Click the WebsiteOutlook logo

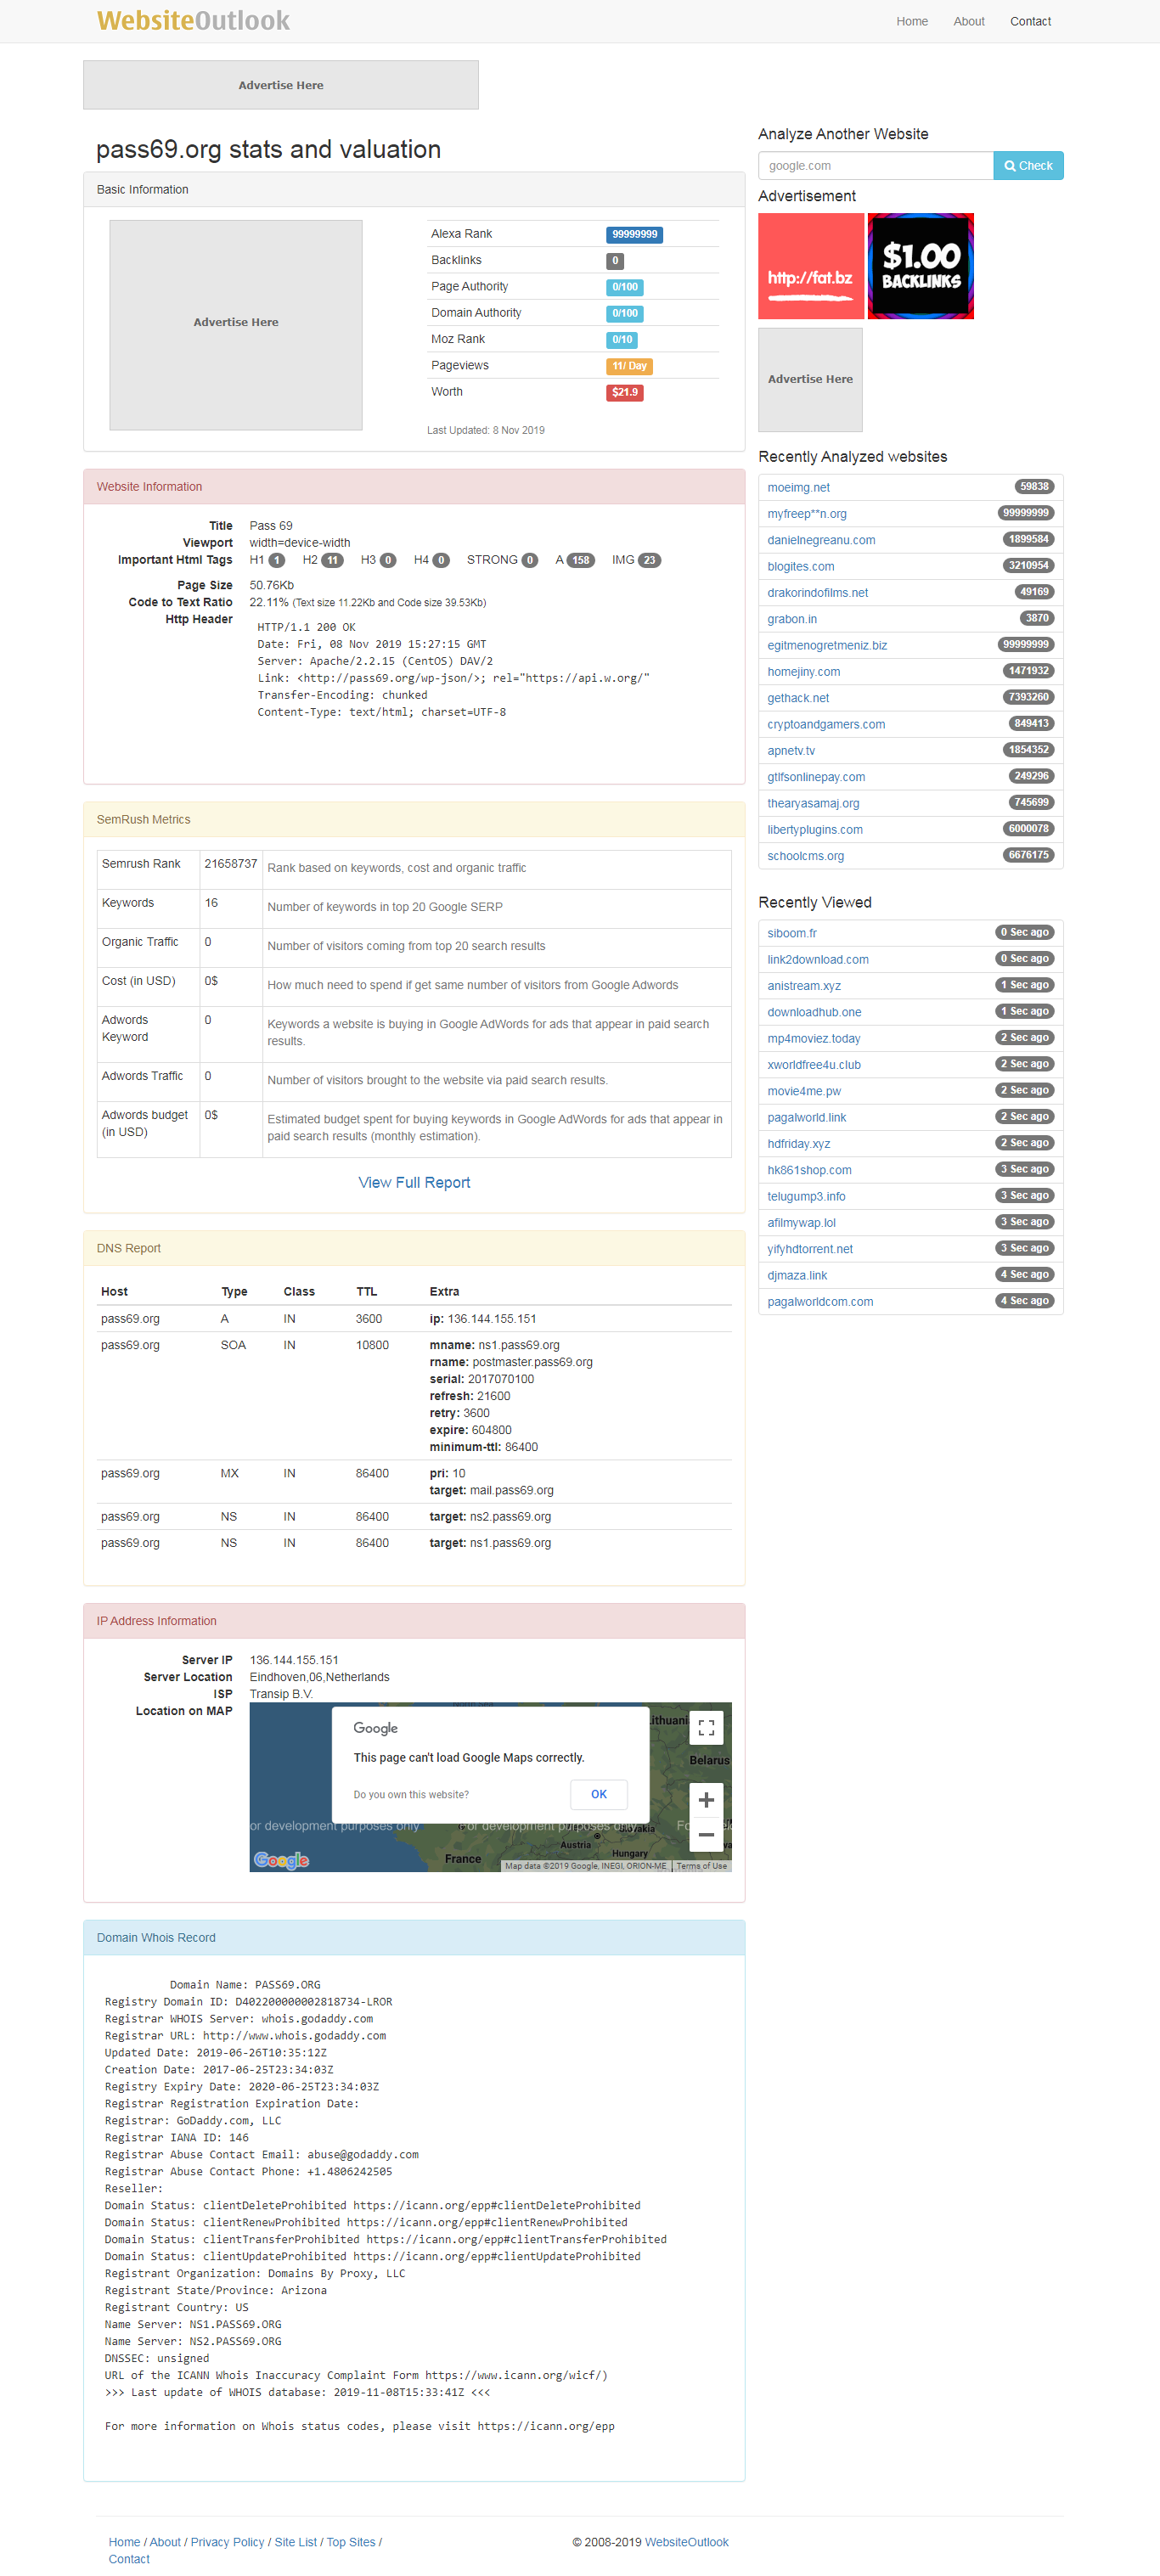193,21
